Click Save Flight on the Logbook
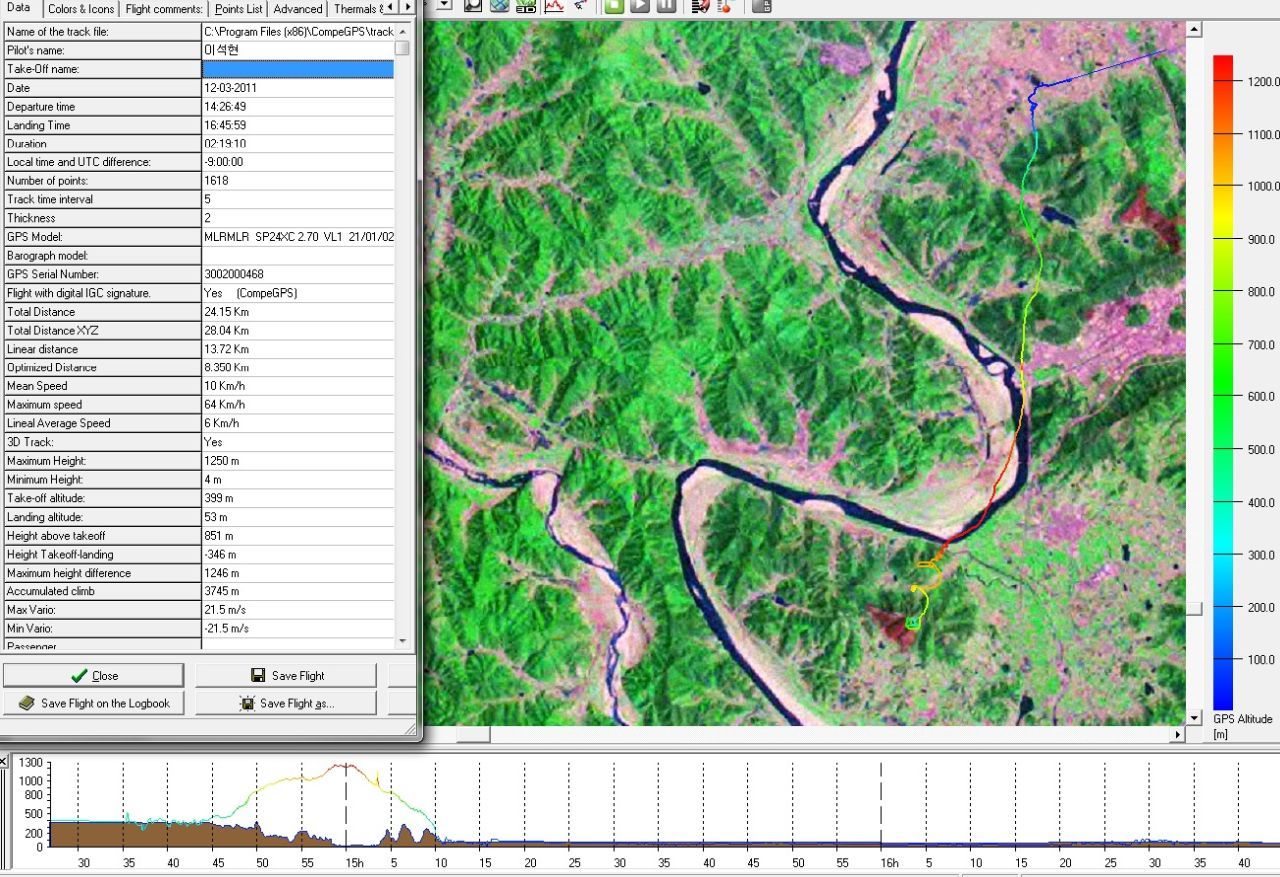 pos(94,703)
